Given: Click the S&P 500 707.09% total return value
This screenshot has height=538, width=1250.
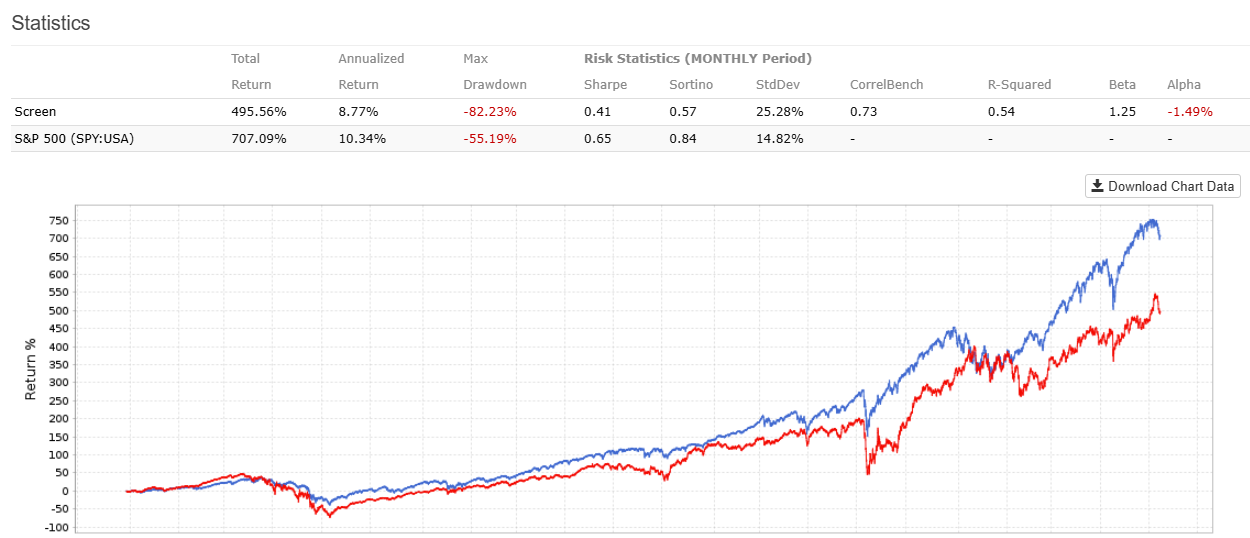Looking at the screenshot, I should [258, 138].
